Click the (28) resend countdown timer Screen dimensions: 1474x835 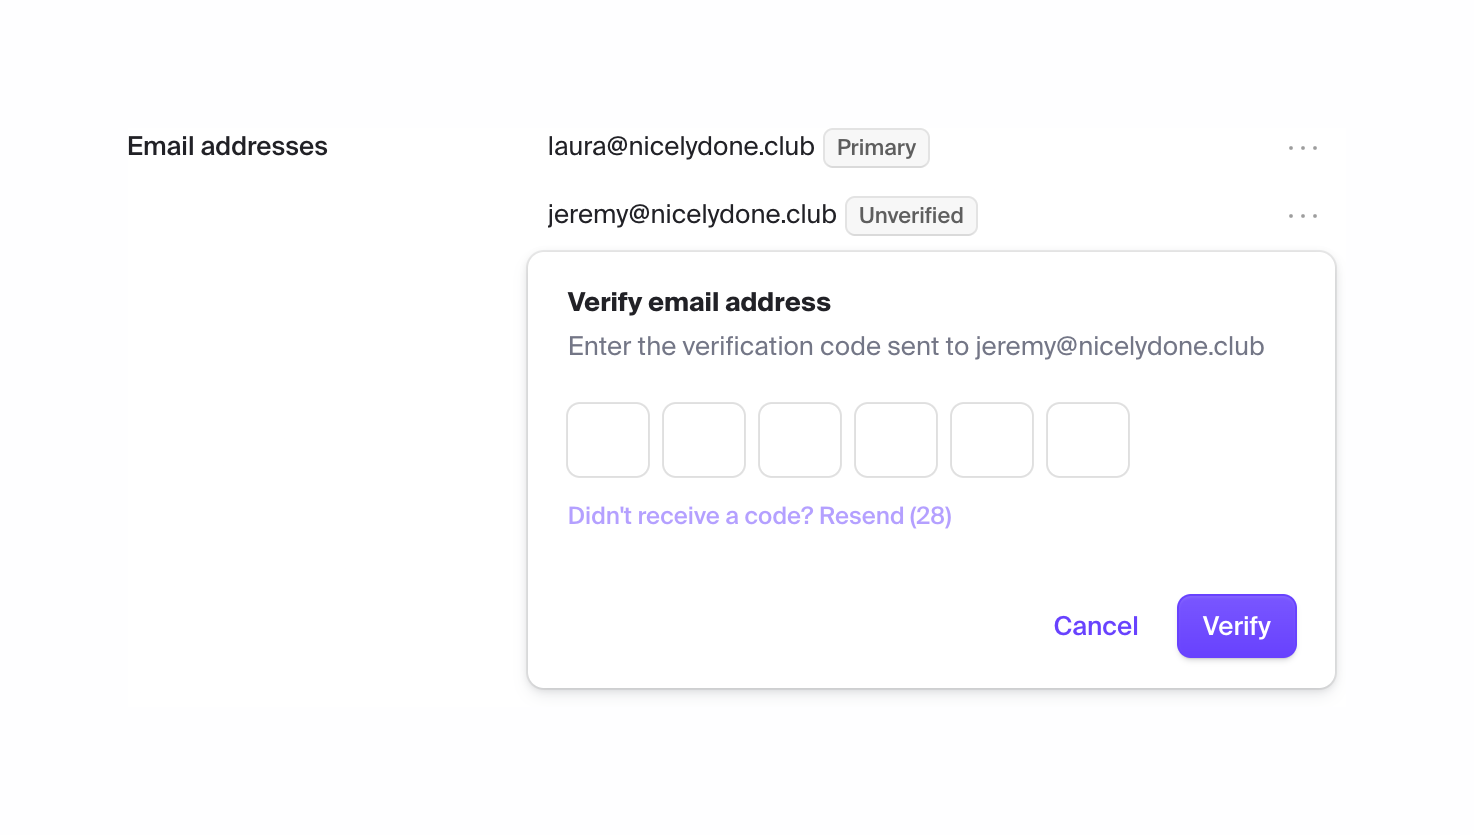931,516
